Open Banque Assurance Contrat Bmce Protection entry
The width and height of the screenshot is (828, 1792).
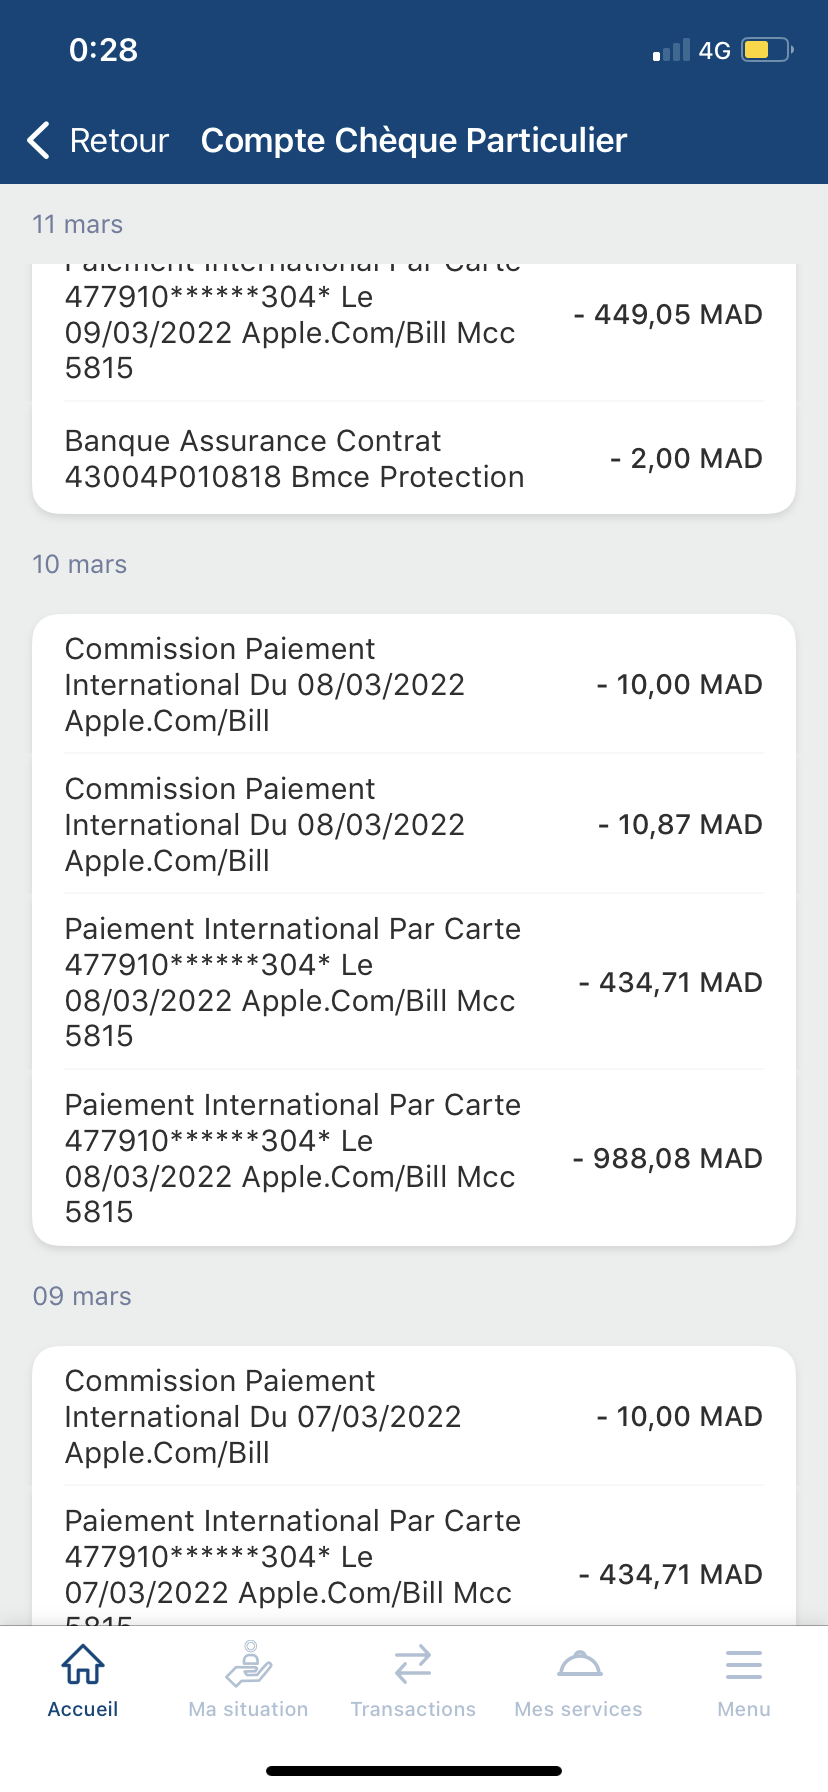click(x=414, y=459)
